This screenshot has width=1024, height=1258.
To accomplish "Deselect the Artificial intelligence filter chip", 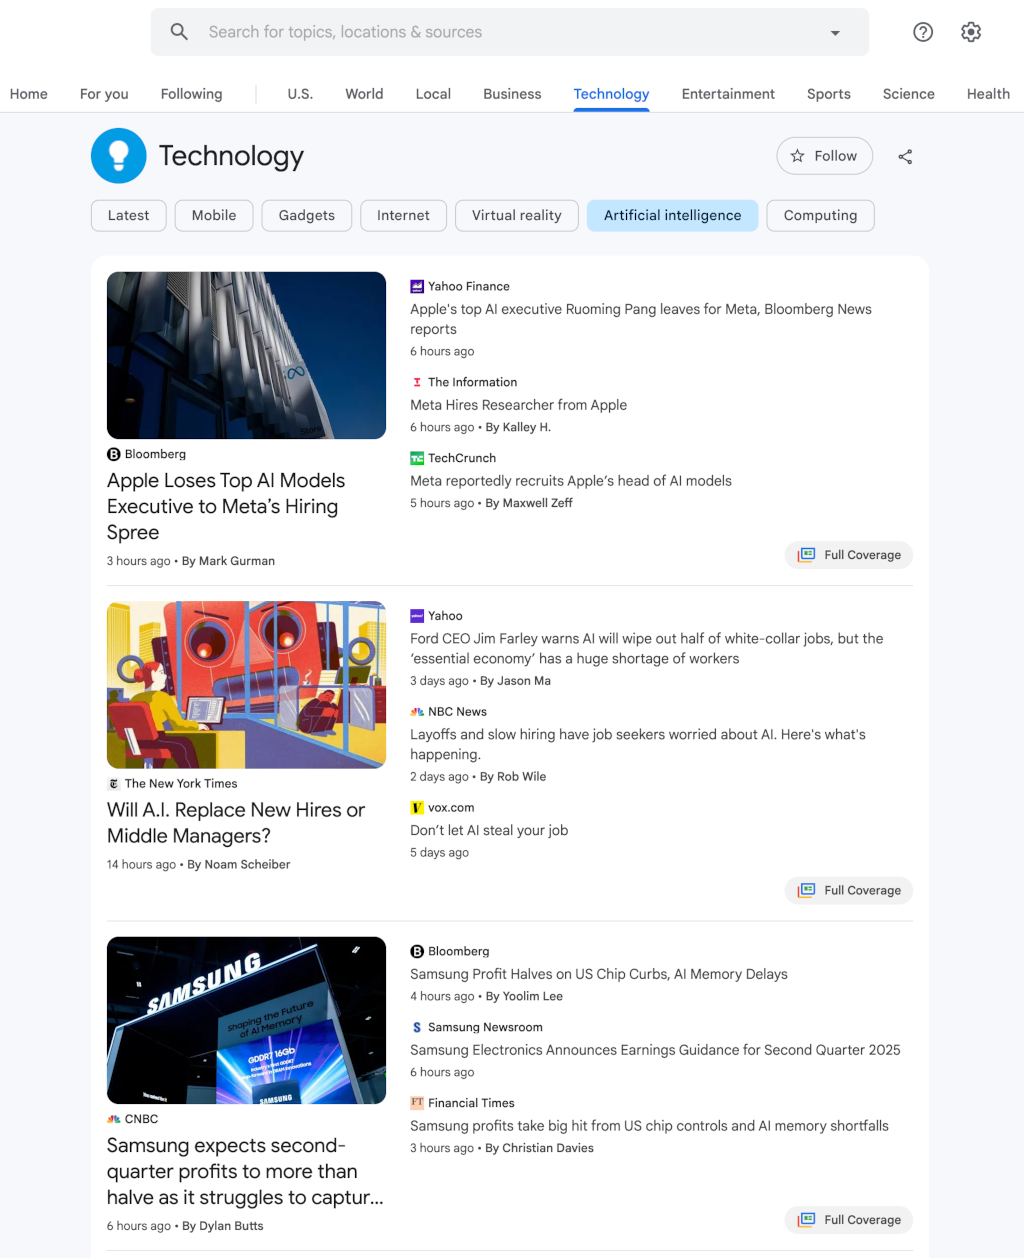I will (672, 215).
